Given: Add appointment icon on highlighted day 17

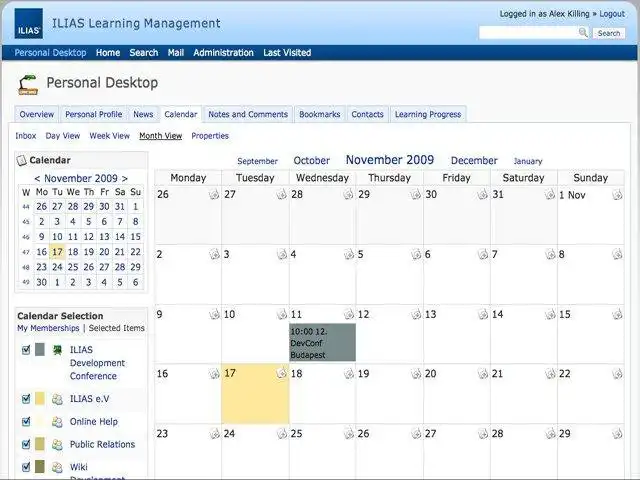Looking at the screenshot, I should click(x=282, y=373).
